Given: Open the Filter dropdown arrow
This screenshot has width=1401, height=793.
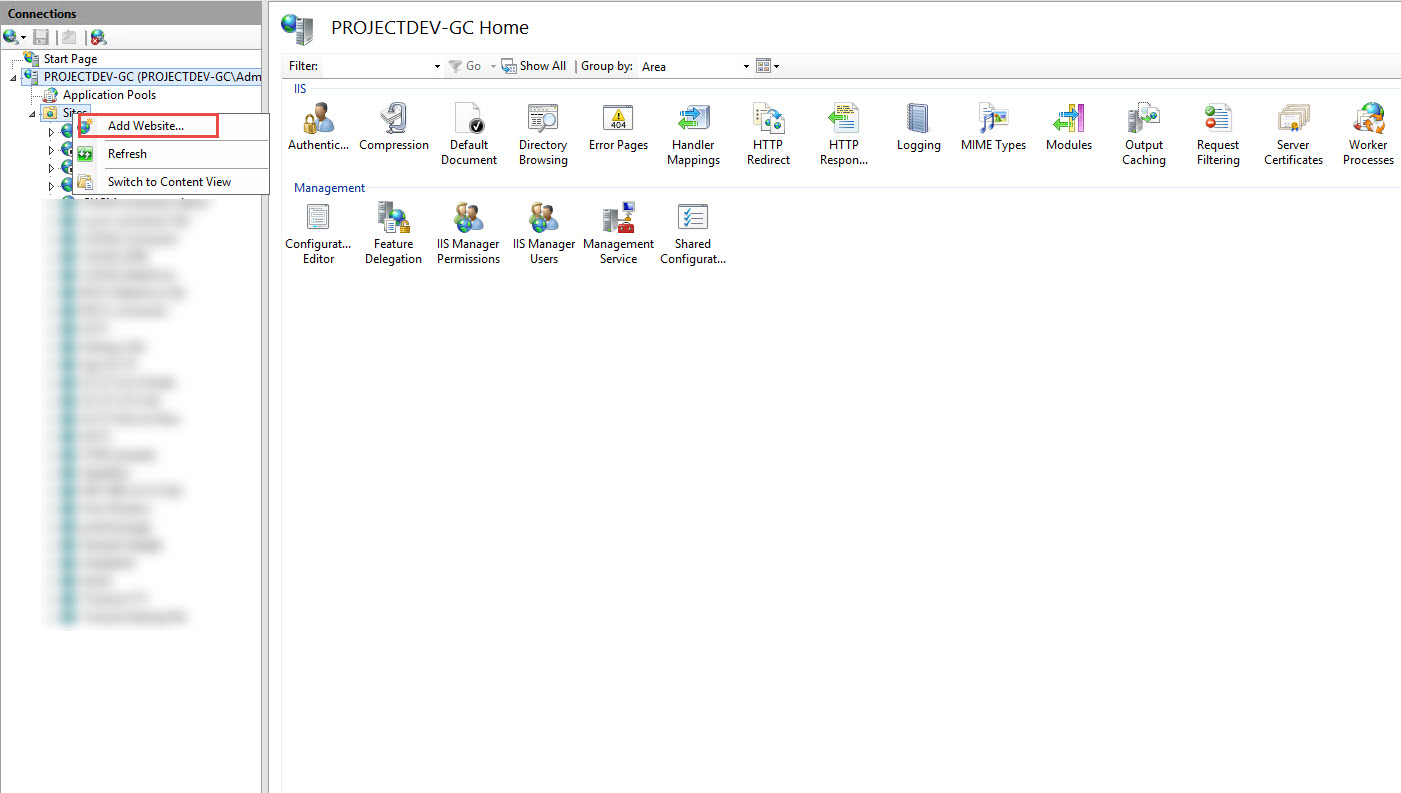Looking at the screenshot, I should point(437,67).
